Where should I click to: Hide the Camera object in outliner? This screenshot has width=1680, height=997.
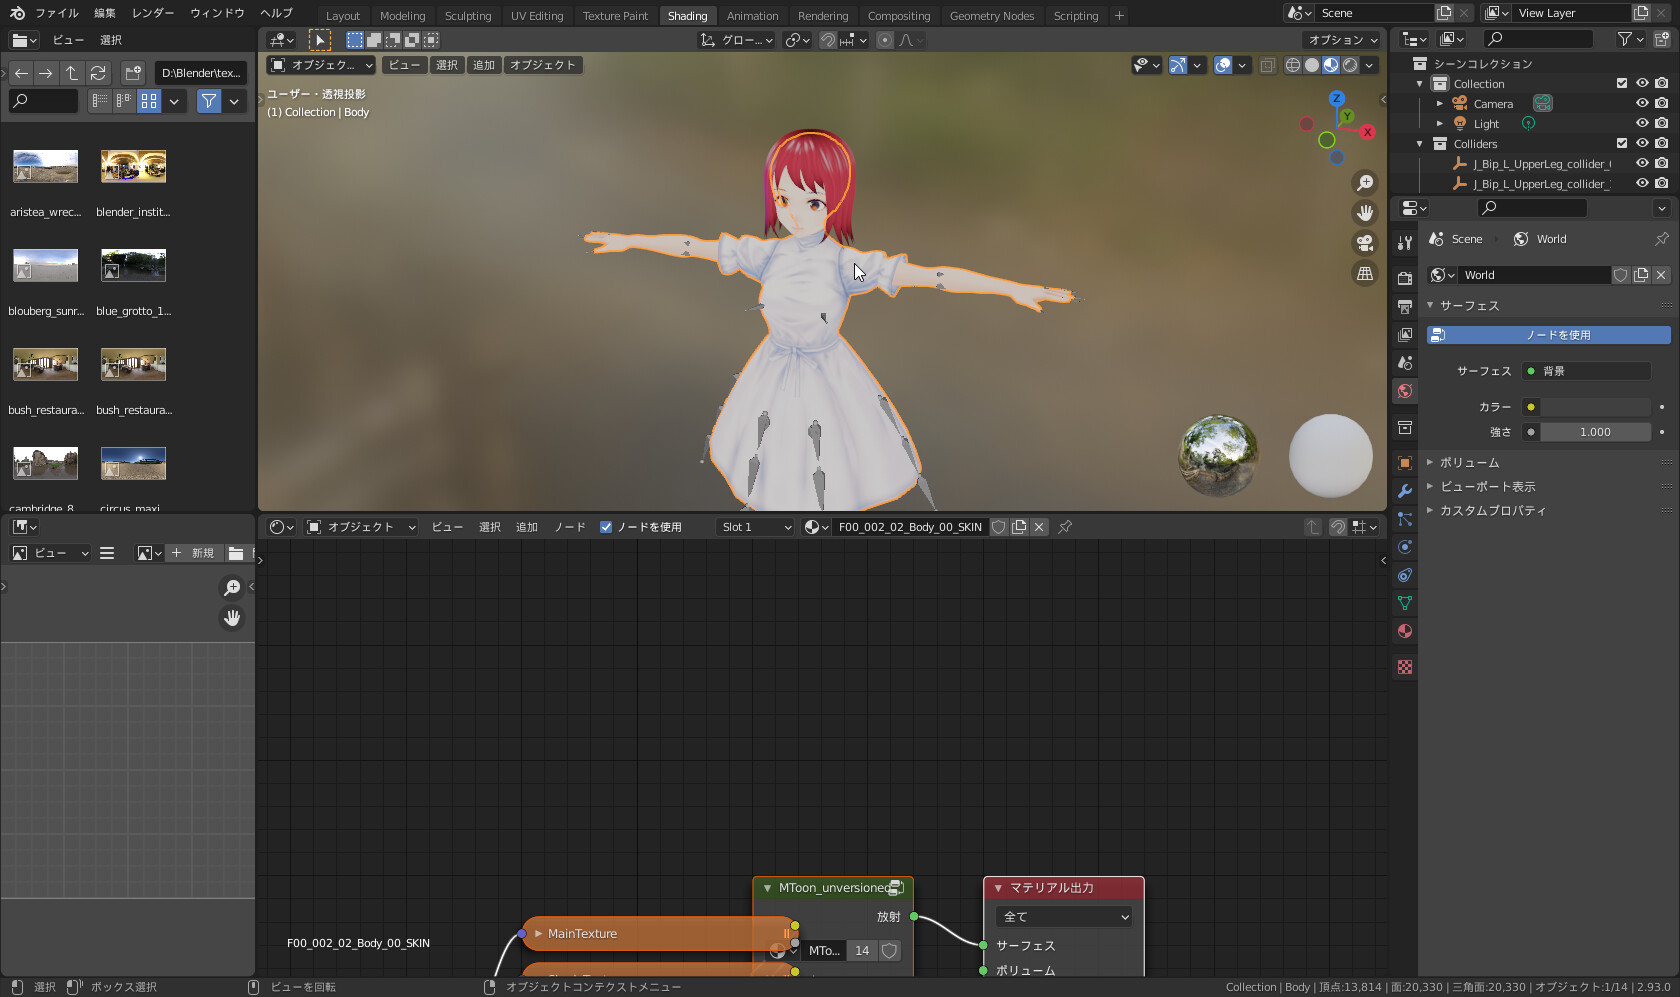coord(1642,104)
